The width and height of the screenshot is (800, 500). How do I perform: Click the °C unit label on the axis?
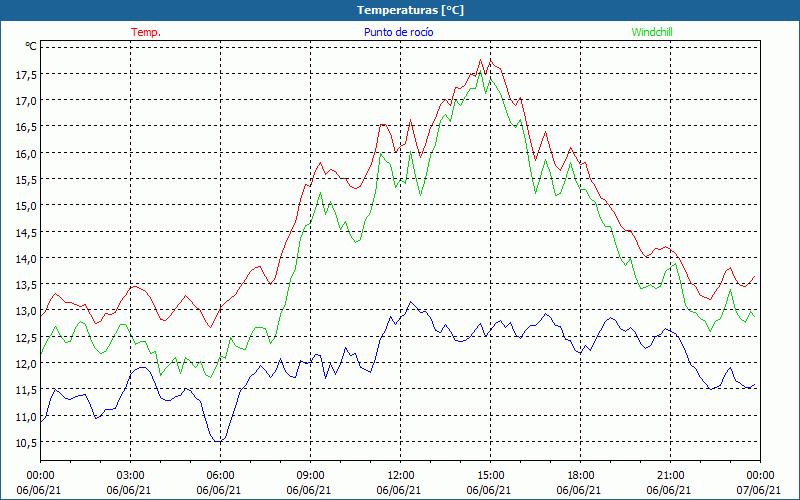(x=31, y=46)
